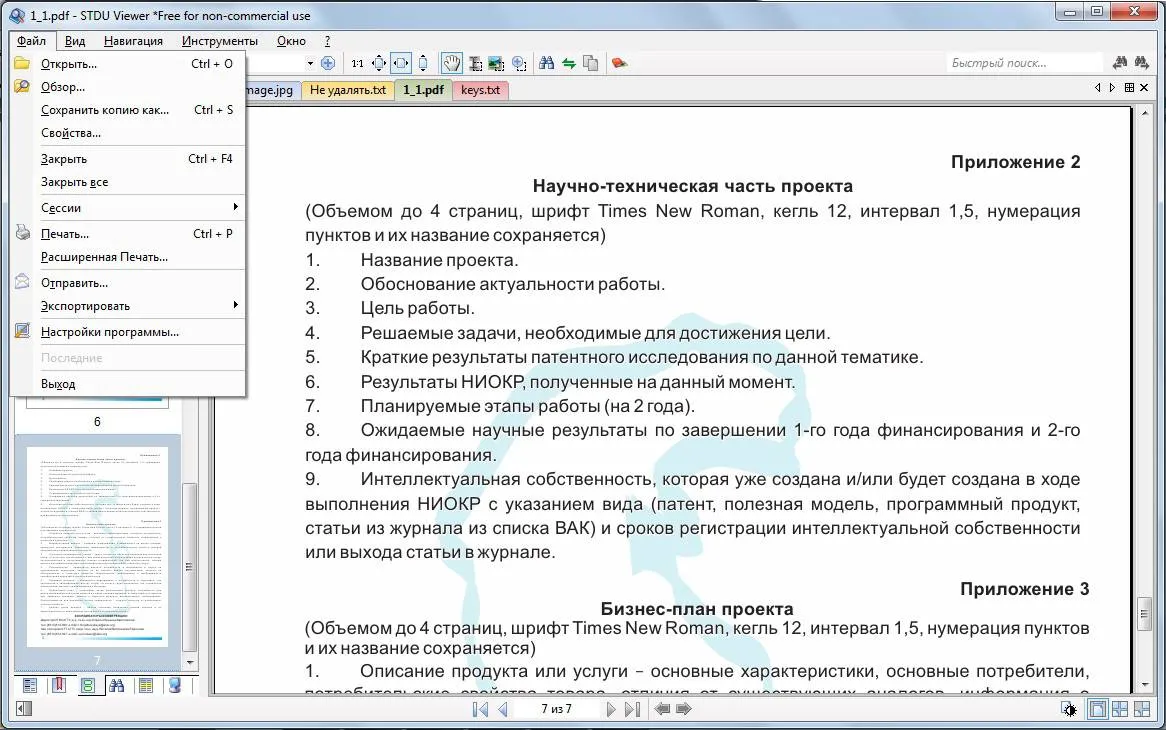Switch to the image.jpg tab
The height and width of the screenshot is (730, 1166).
271,90
